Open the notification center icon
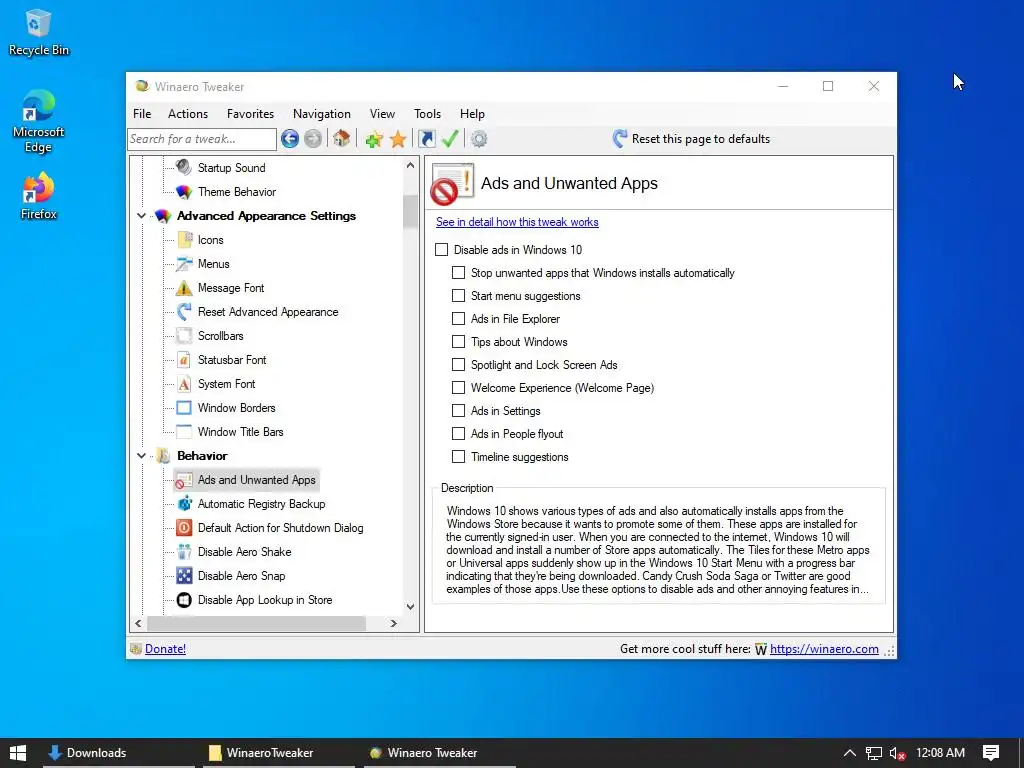 991,753
